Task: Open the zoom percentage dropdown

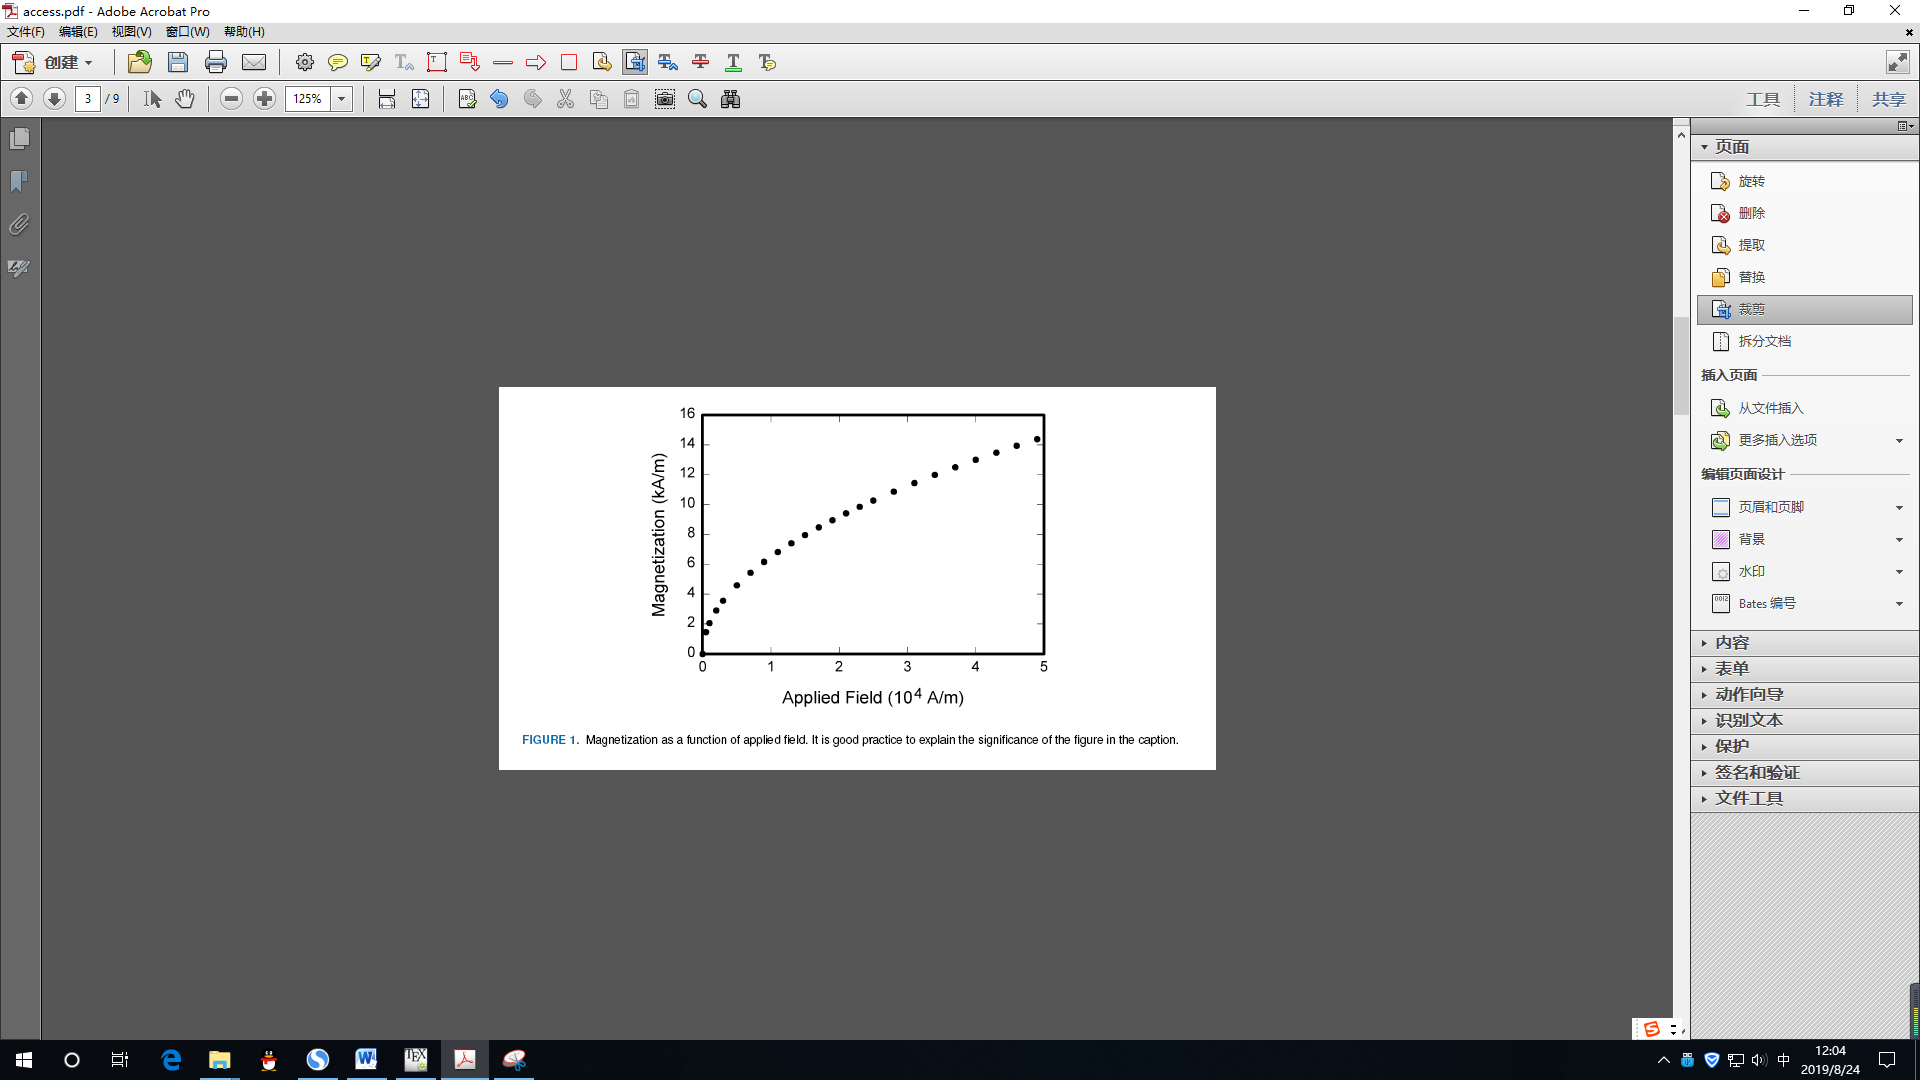Action: coord(342,99)
